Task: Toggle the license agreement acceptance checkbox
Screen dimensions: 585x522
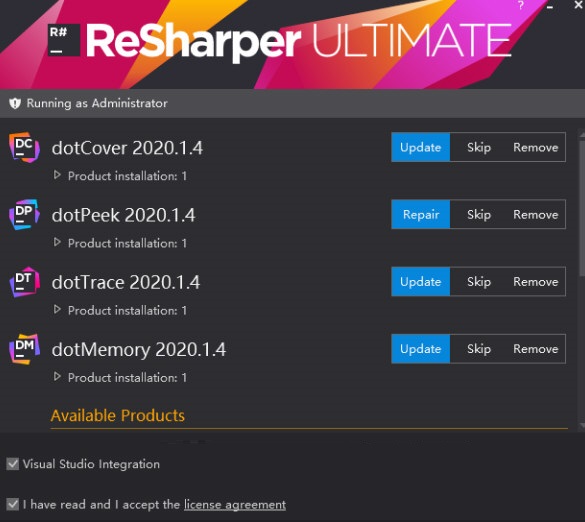Action: [13, 504]
